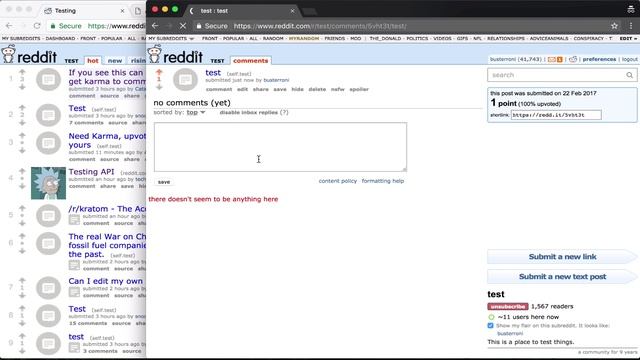Viewport: 640px width, 360px height.
Task: Click the self-post thumbnail icon beside 'test' title
Action: (x=185, y=80)
